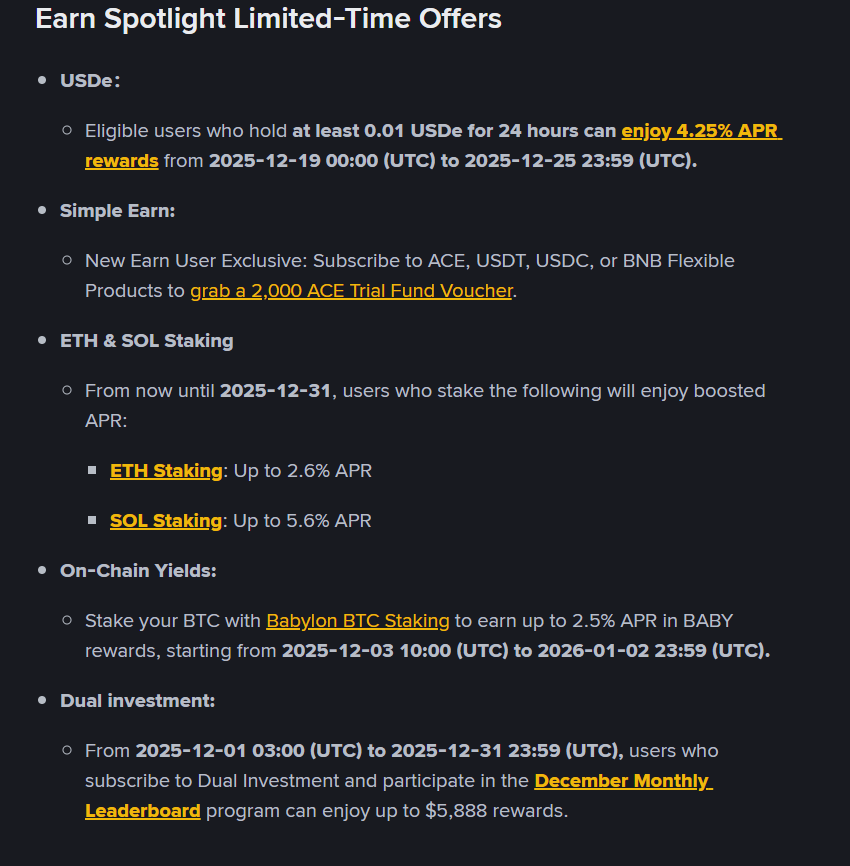Viewport: 850px width, 866px height.
Task: Click the Earn Spotlight Limited-Time Offers heading
Action: click(268, 19)
